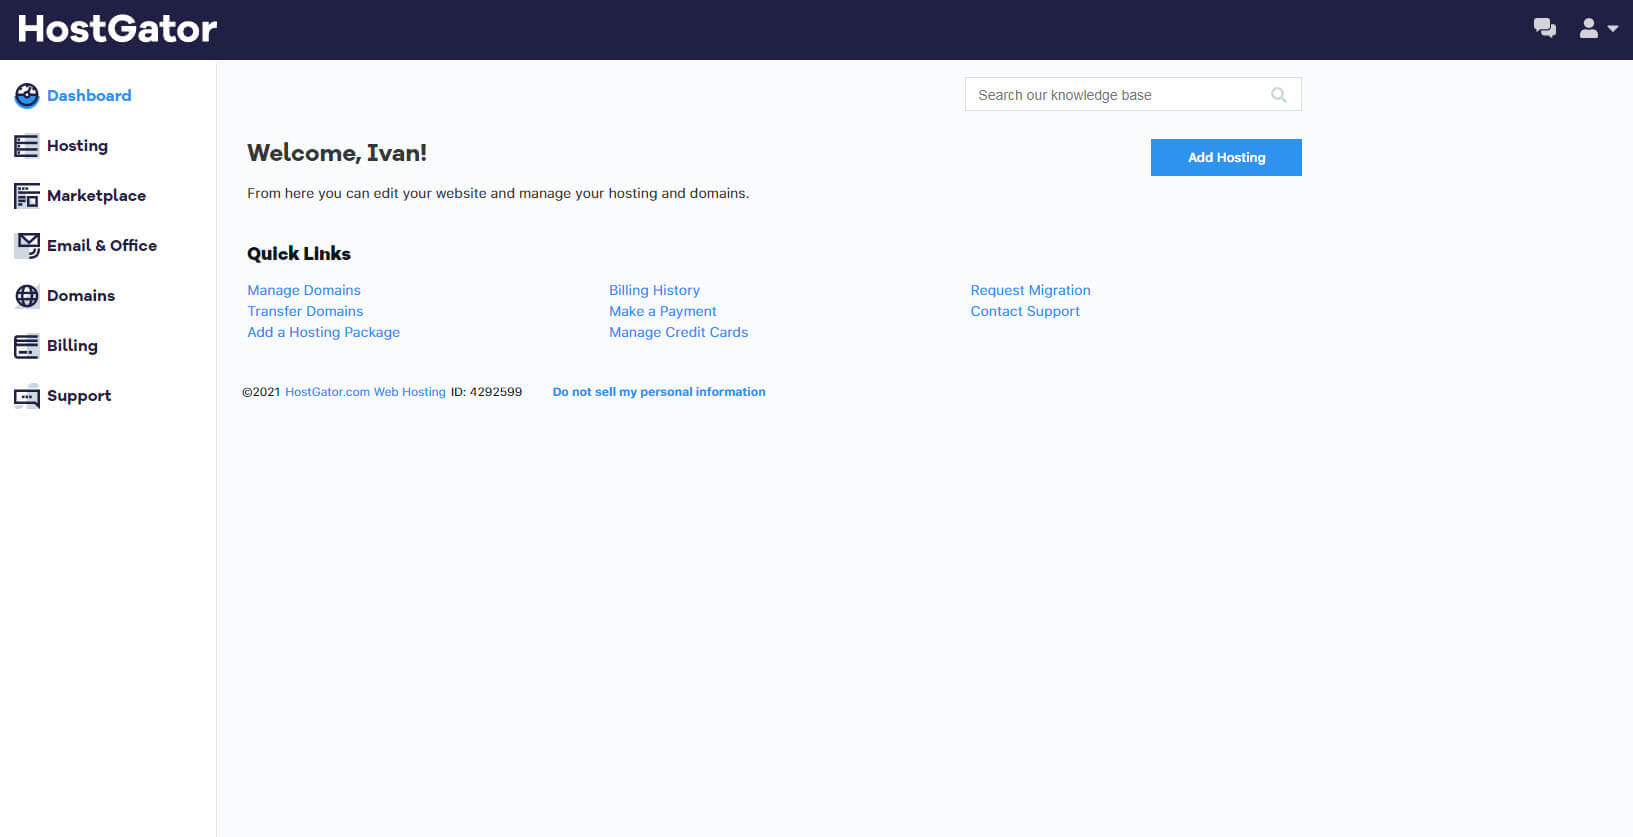The height and width of the screenshot is (837, 1633).
Task: Click the HostGator logo
Action: point(117,29)
